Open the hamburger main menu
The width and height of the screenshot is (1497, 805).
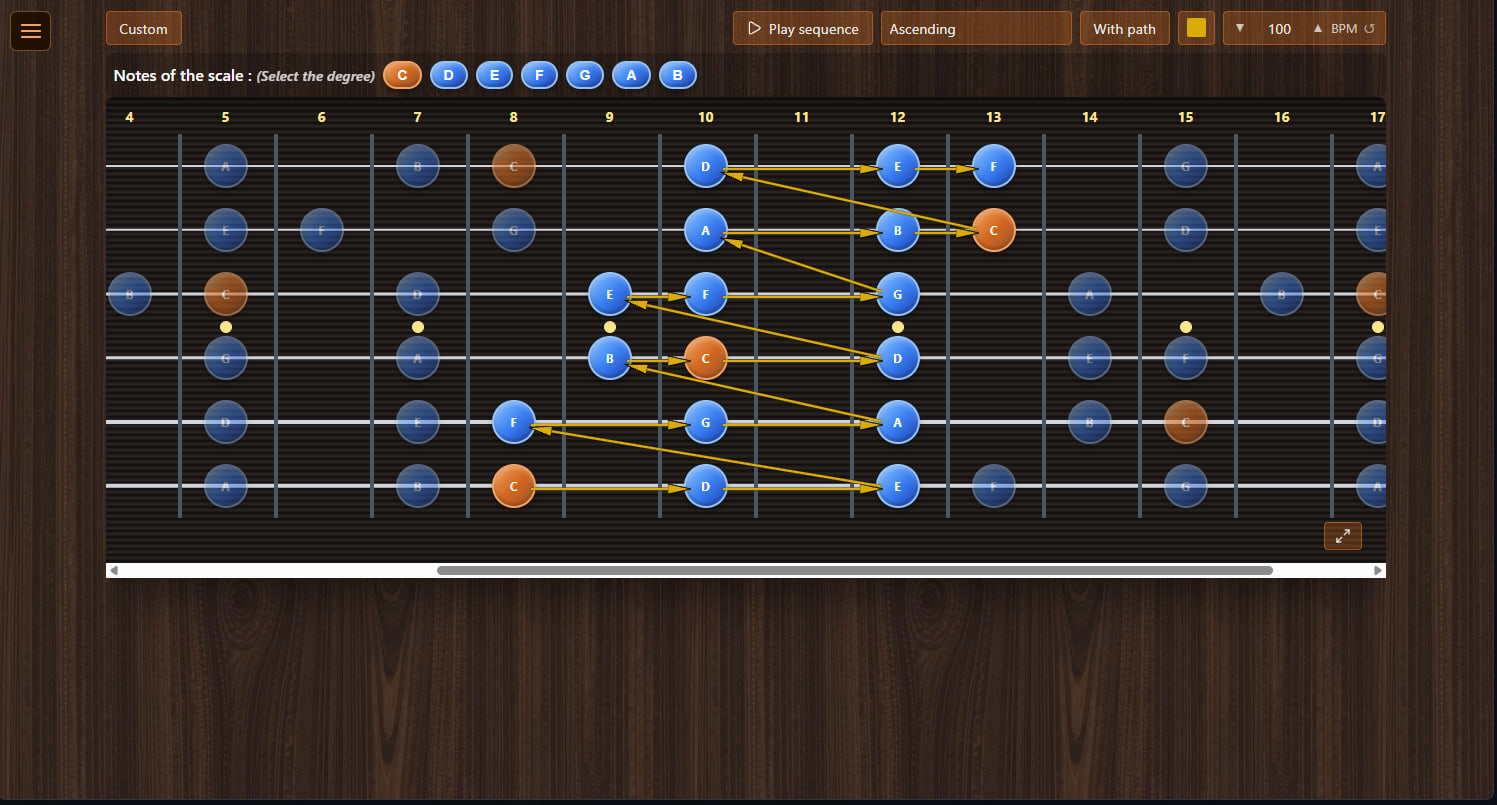point(31,31)
